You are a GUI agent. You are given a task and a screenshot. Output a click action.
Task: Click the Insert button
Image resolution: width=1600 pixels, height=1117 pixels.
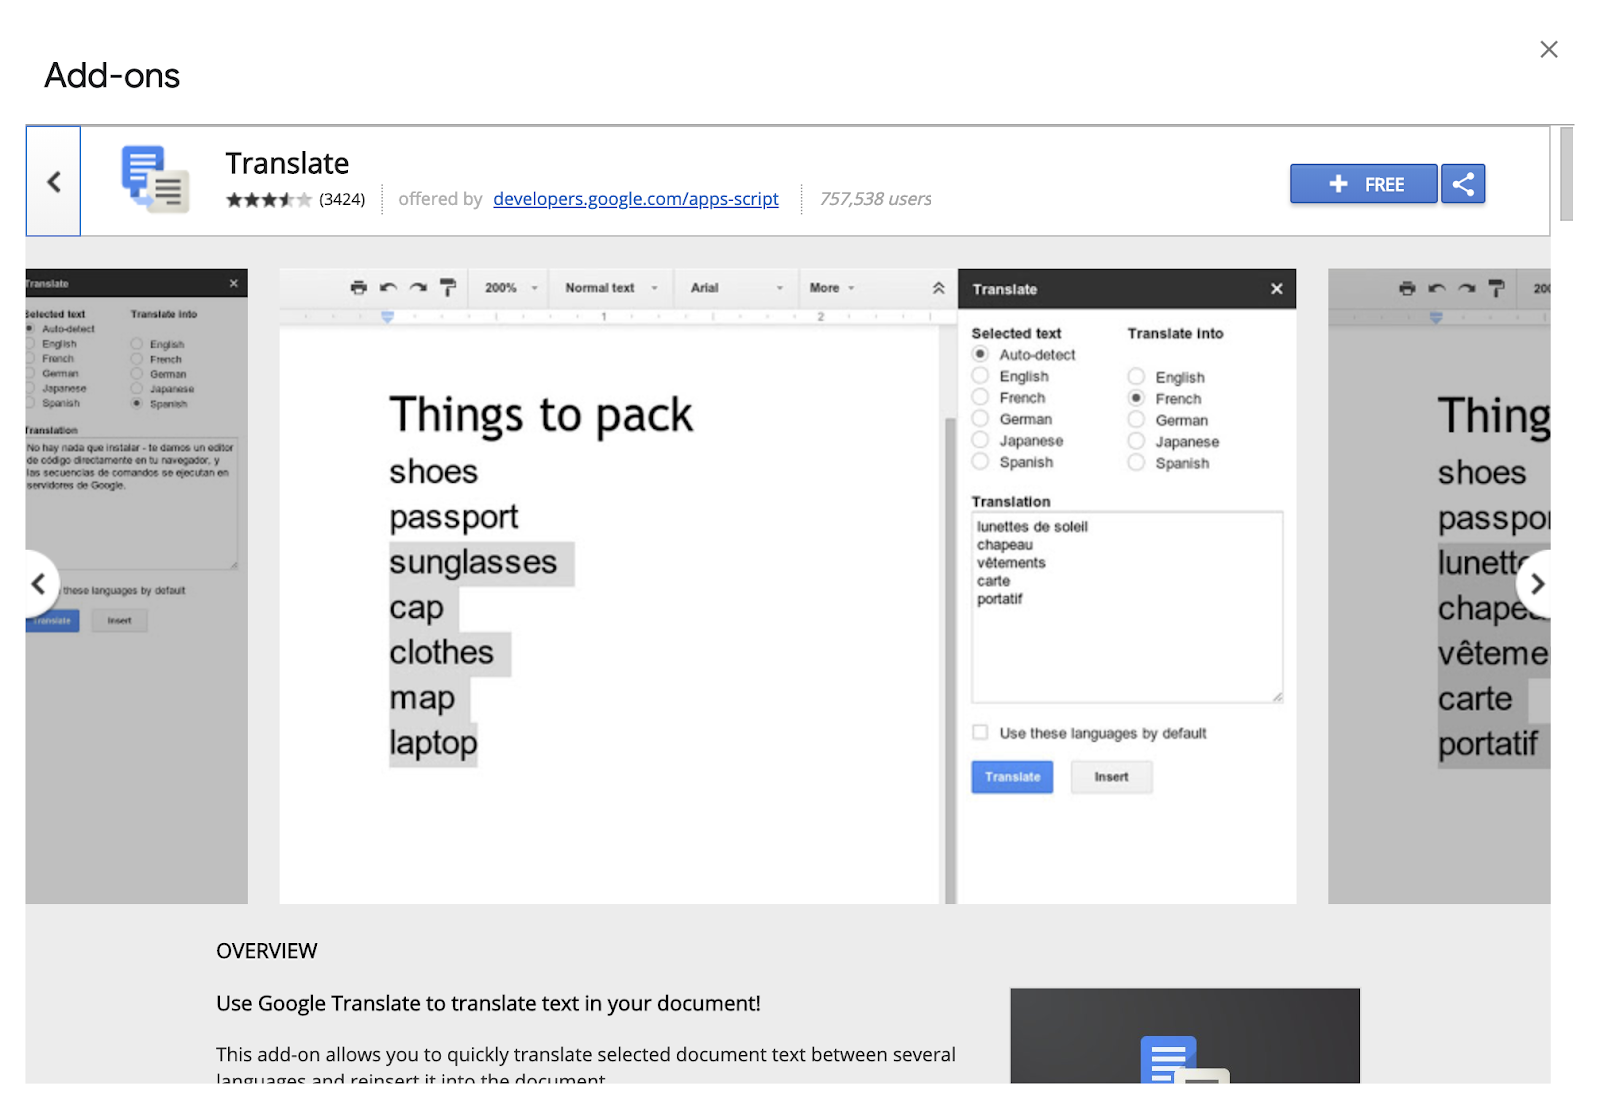(x=1111, y=777)
